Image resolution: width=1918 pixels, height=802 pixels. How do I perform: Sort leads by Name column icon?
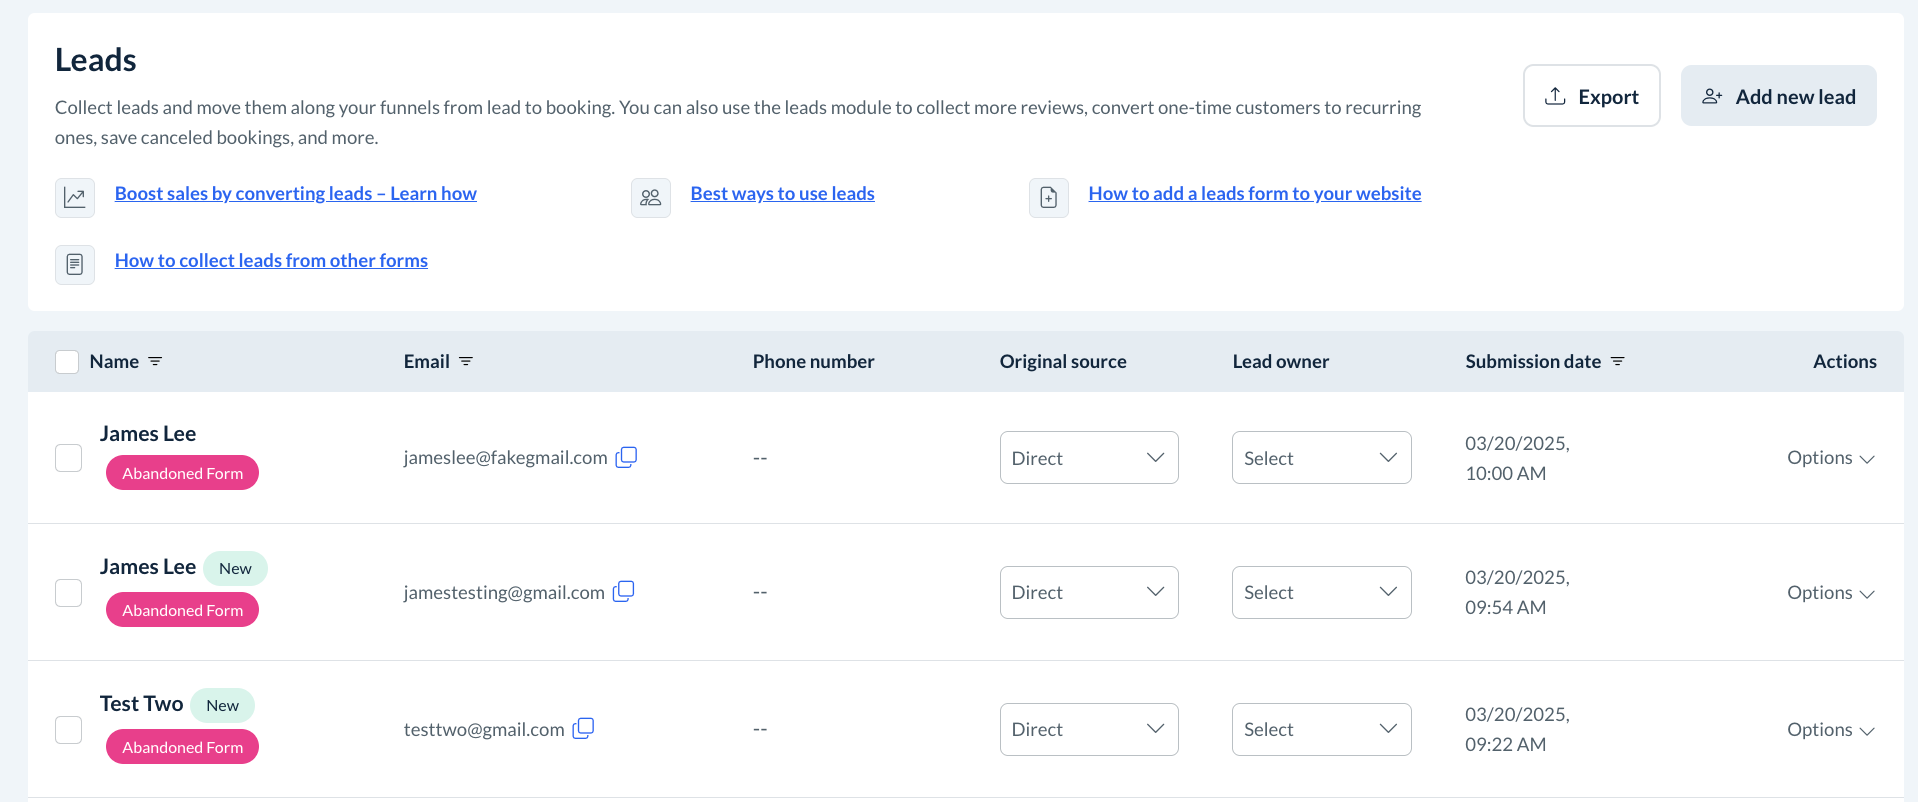[x=155, y=361]
